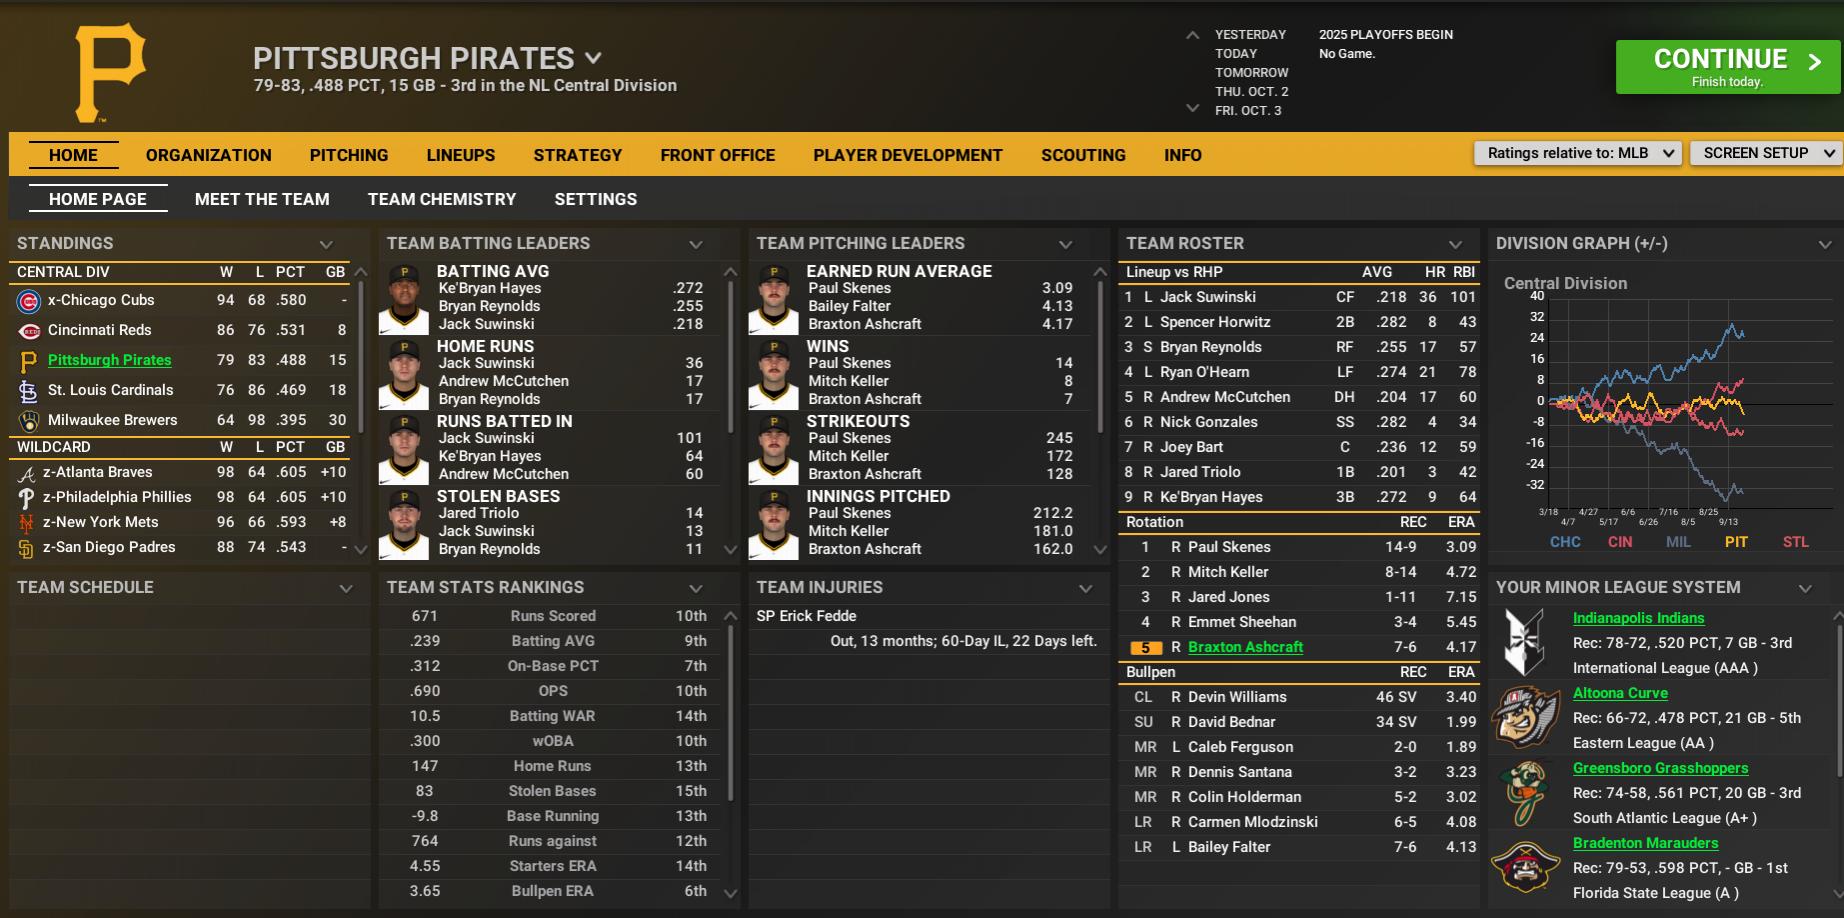Expand the Team Roster panel options chevron

tap(1455, 244)
